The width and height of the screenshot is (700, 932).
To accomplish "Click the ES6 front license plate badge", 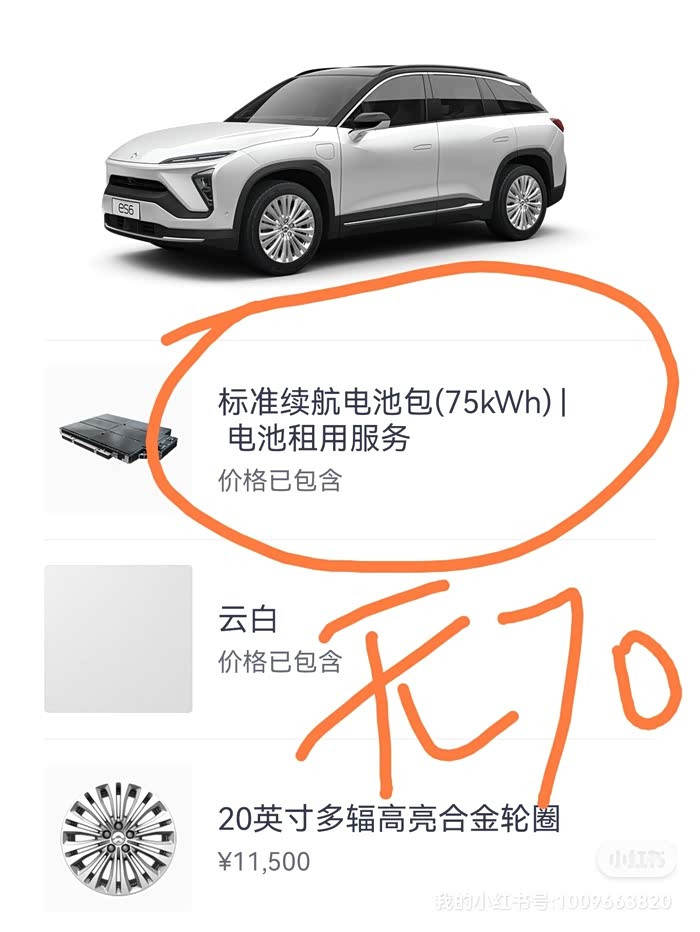I will 126,209.
